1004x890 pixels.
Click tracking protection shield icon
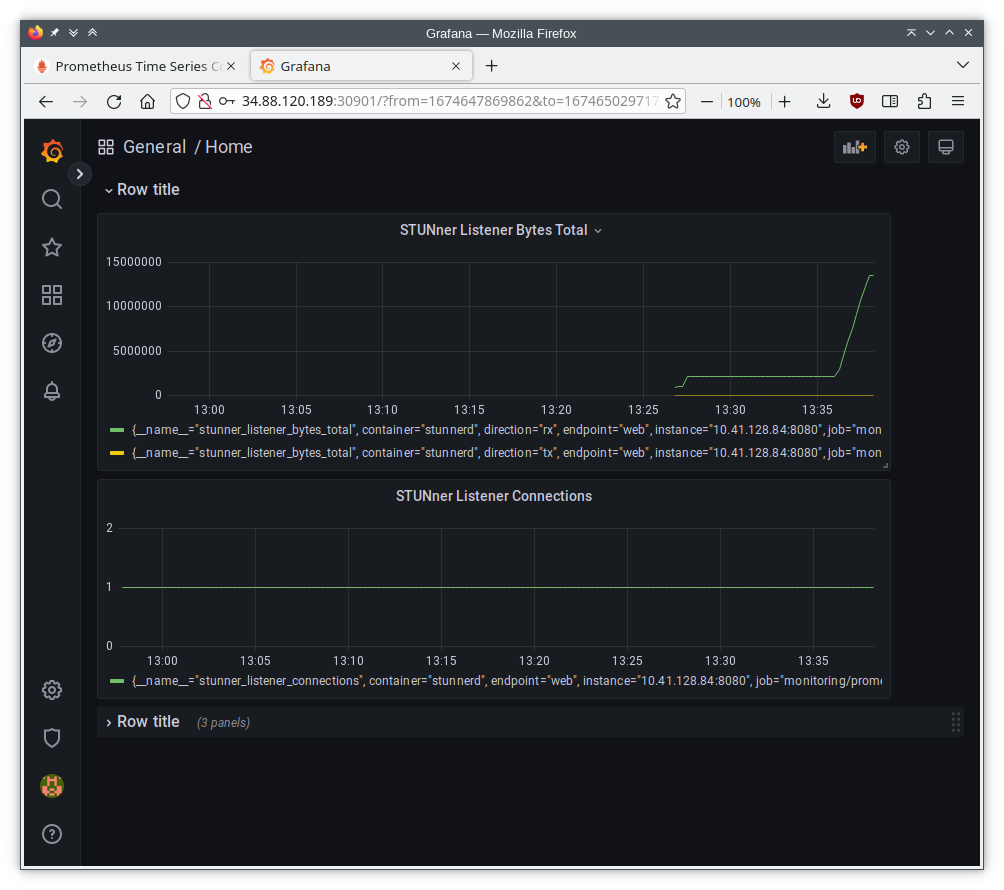click(x=183, y=101)
